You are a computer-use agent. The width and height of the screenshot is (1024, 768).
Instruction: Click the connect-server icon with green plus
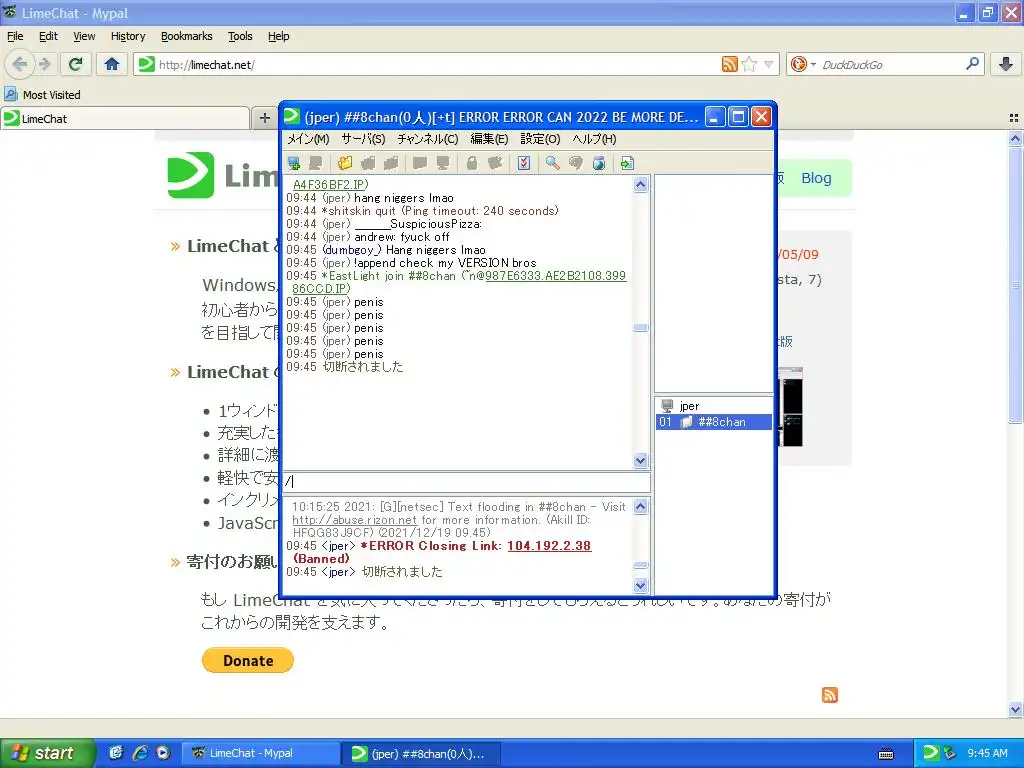[294, 163]
